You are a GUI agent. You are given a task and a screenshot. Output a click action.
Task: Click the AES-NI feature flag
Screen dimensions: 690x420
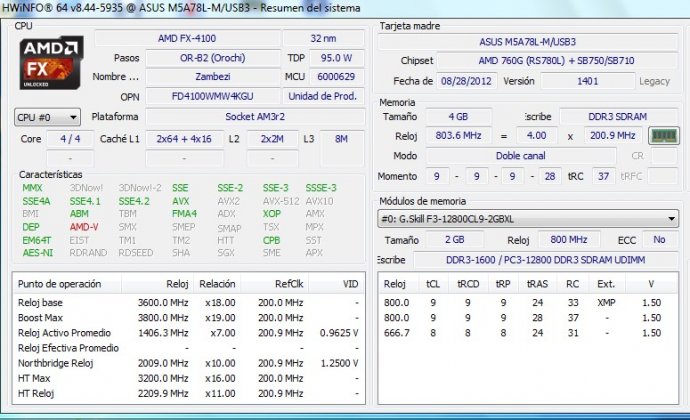point(37,253)
